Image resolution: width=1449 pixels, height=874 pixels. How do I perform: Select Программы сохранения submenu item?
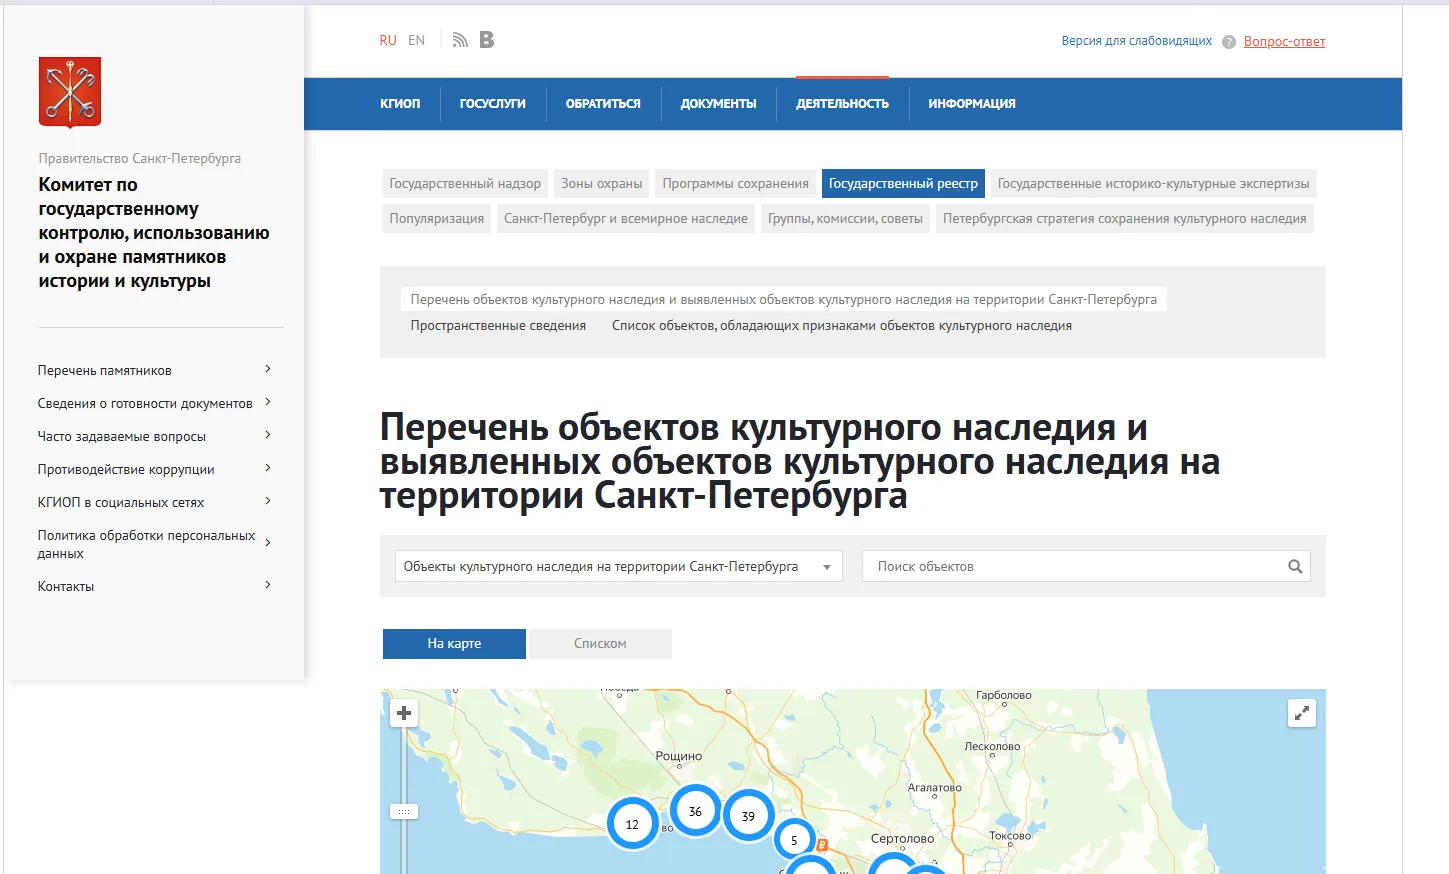736,184
